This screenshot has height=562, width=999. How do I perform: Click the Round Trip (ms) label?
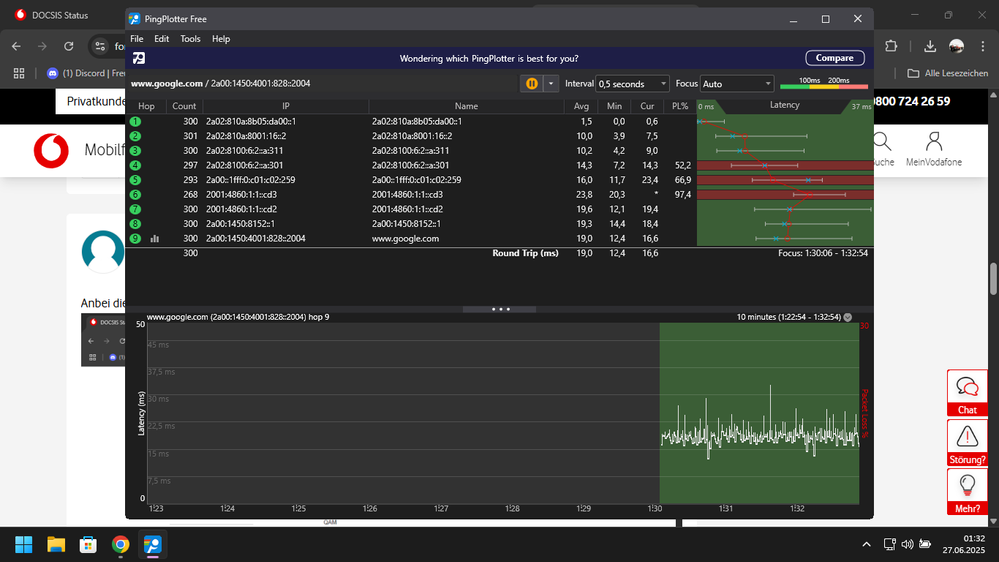click(525, 253)
